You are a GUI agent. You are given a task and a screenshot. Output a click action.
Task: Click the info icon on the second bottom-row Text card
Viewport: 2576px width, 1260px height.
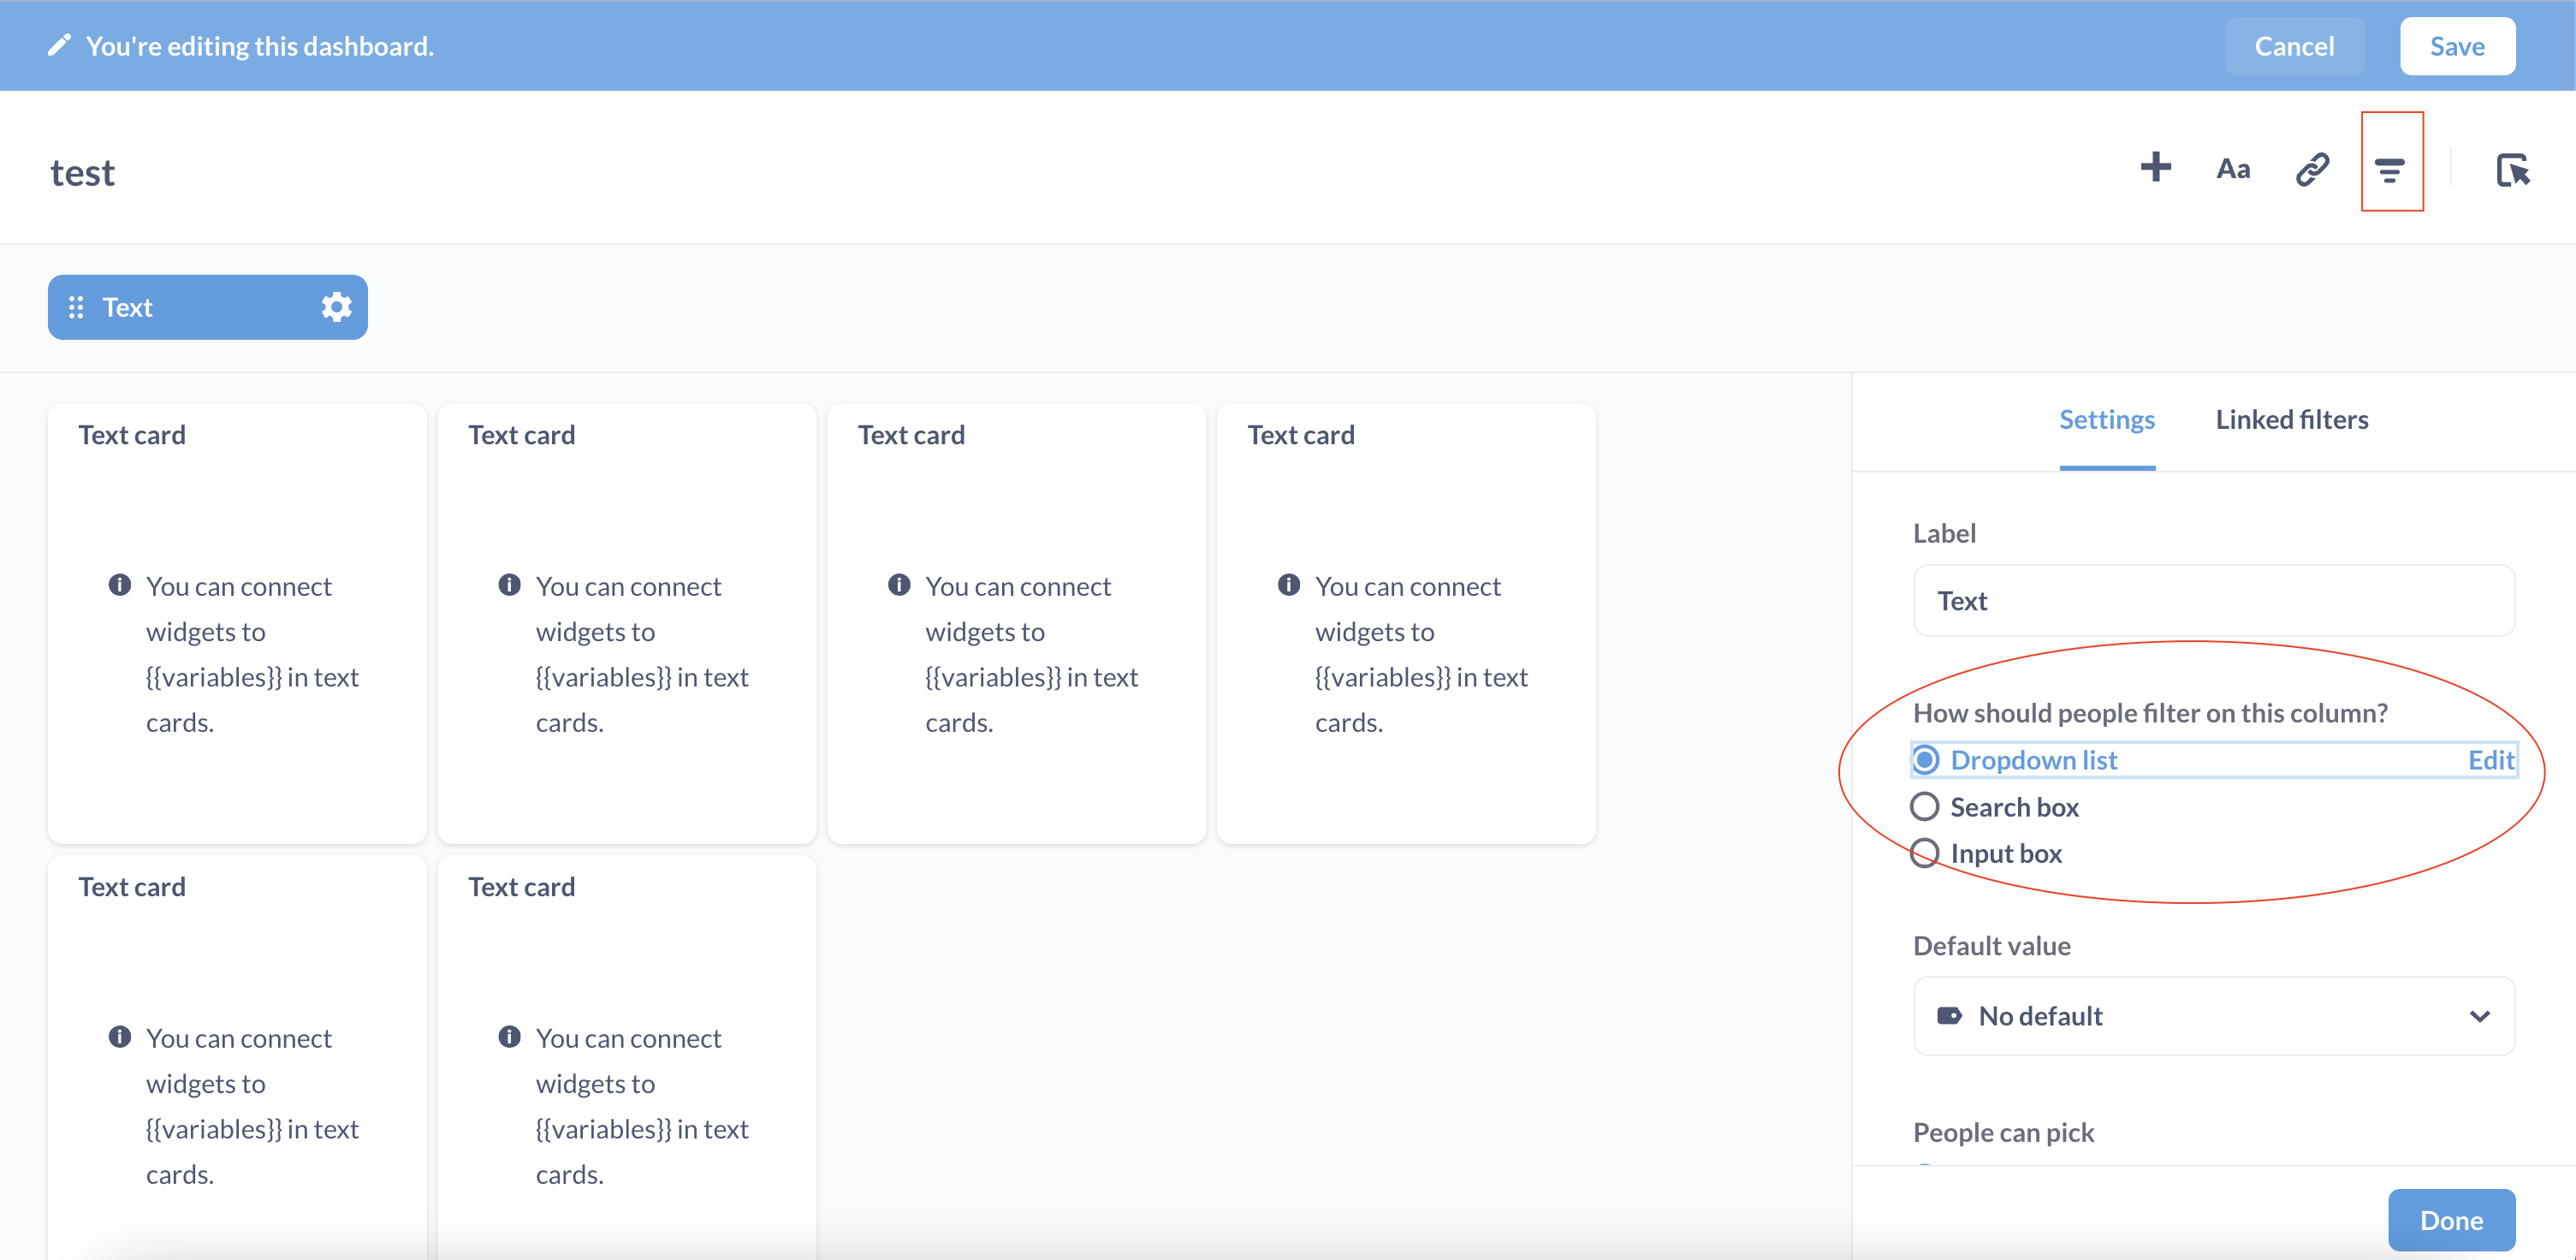(509, 1036)
